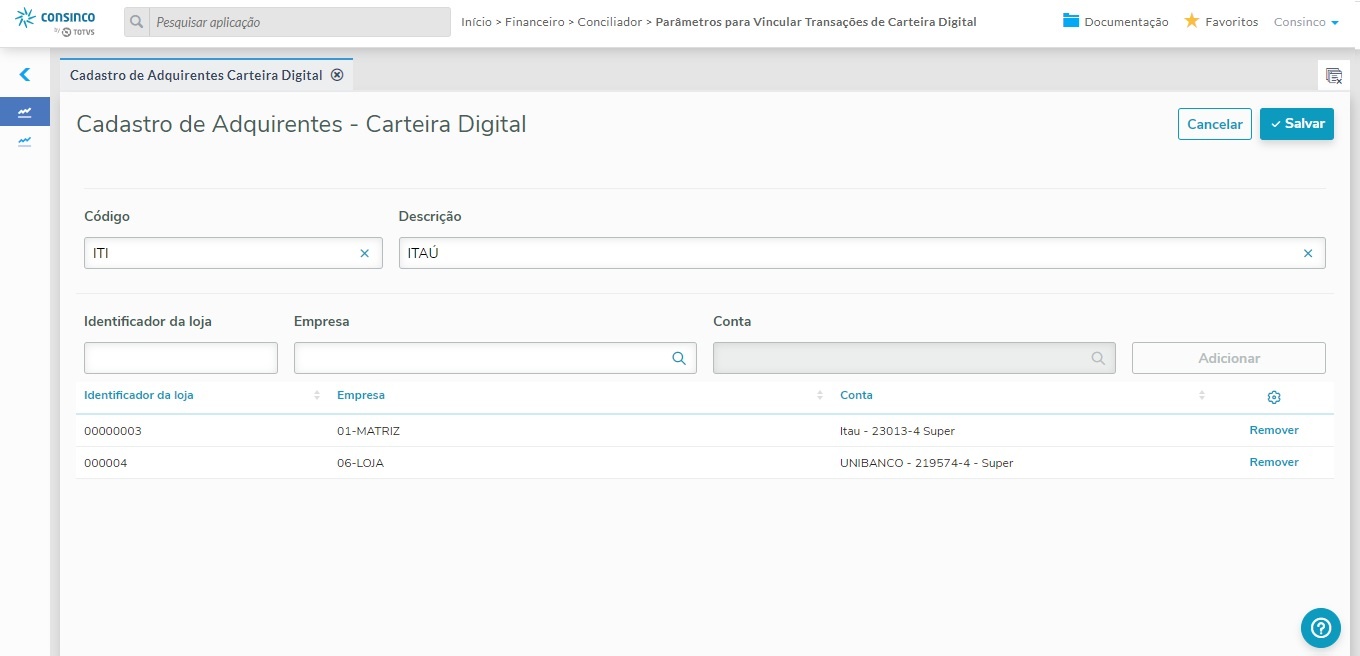This screenshot has height=656, width=1360.
Task: Select the first chart icon in sidebar
Action: click(25, 112)
